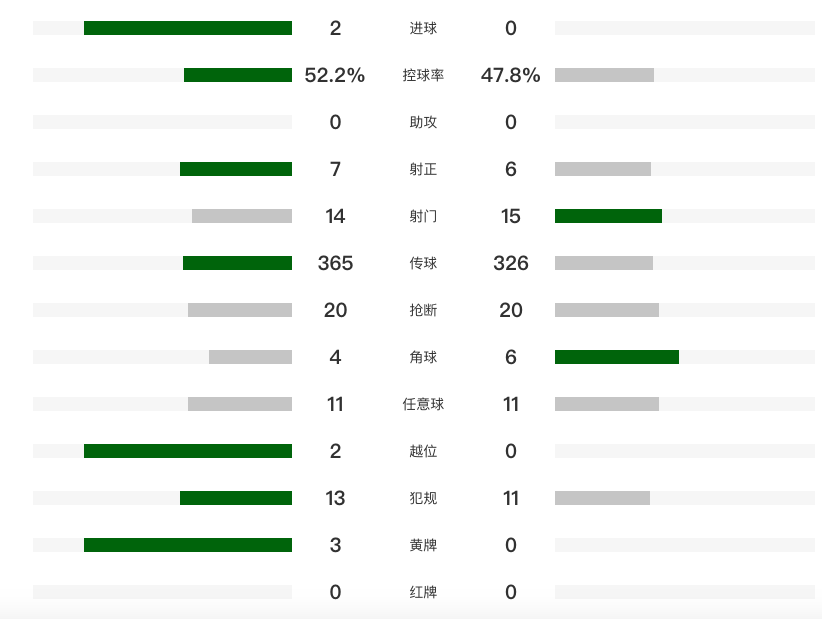
Task: Click the 黄牌 stat label
Action: [423, 545]
